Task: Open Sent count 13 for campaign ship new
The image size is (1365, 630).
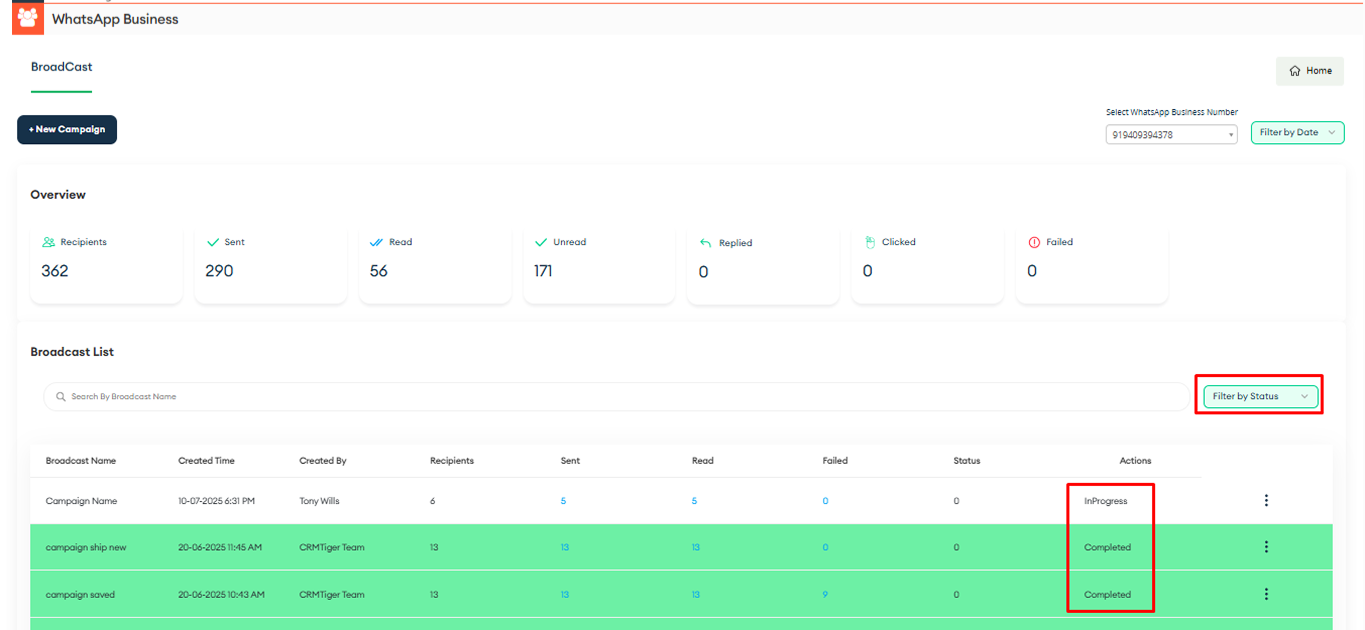Action: click(x=565, y=548)
